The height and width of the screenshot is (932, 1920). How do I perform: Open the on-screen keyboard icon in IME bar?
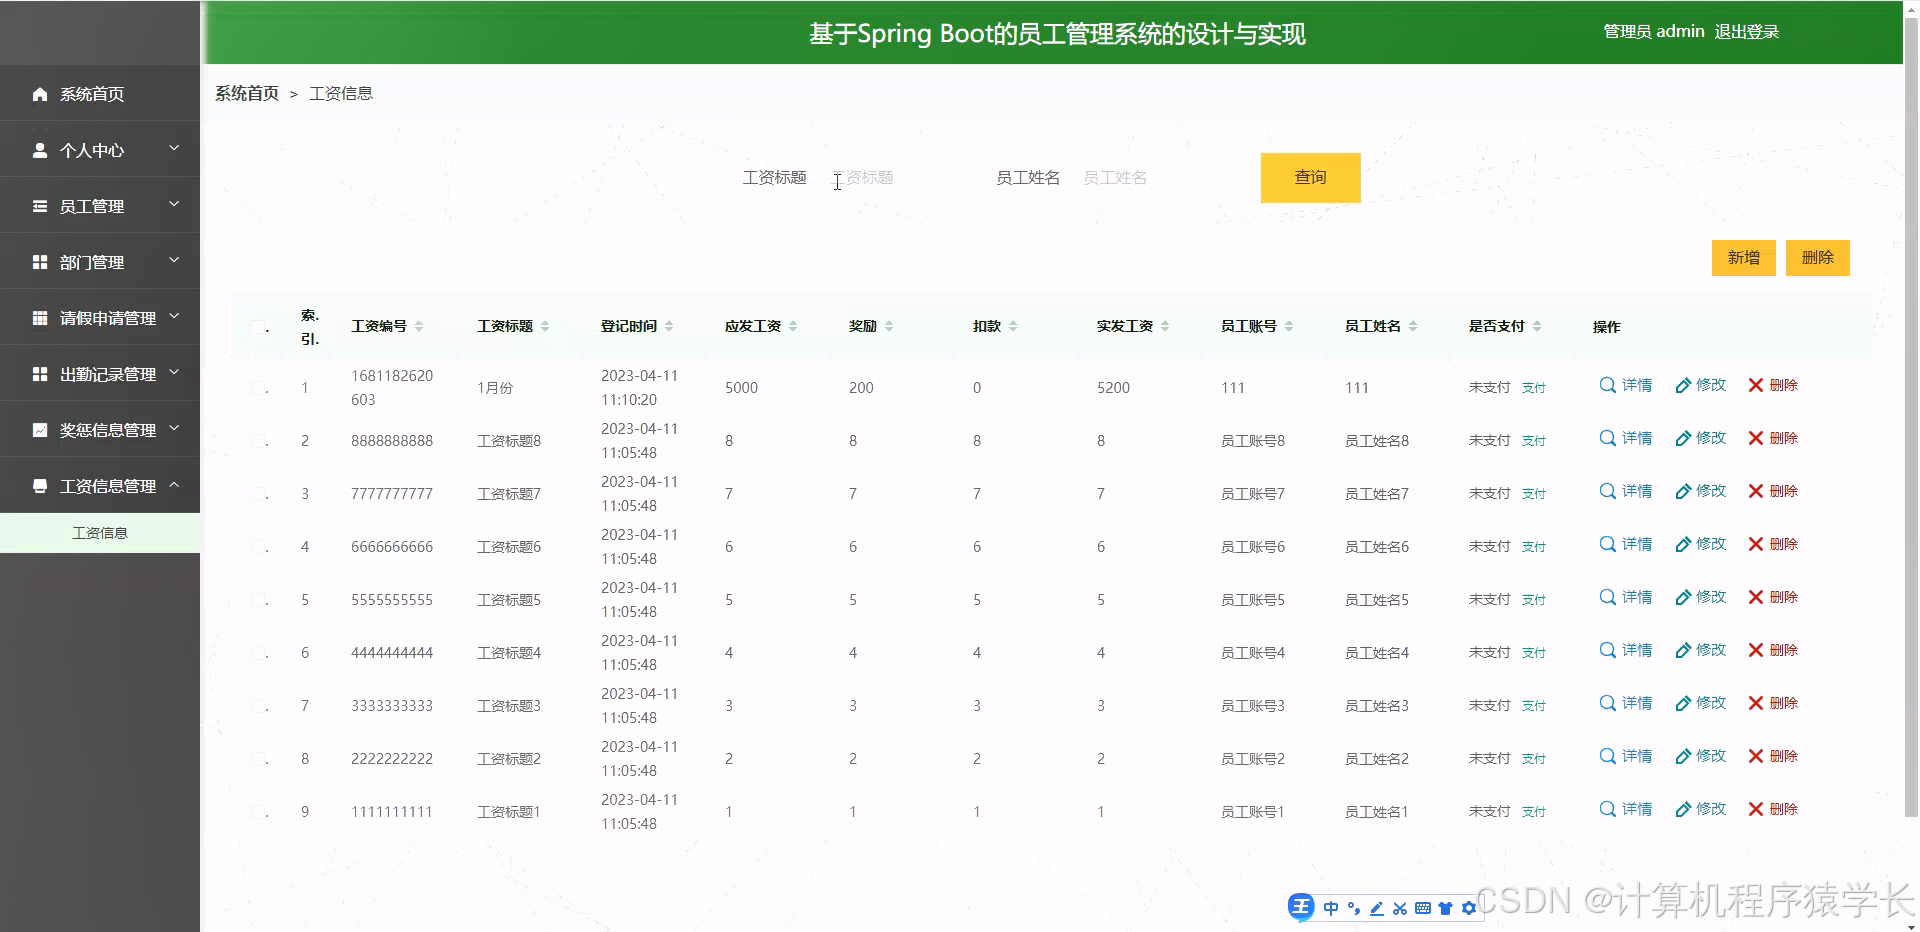[x=1422, y=908]
